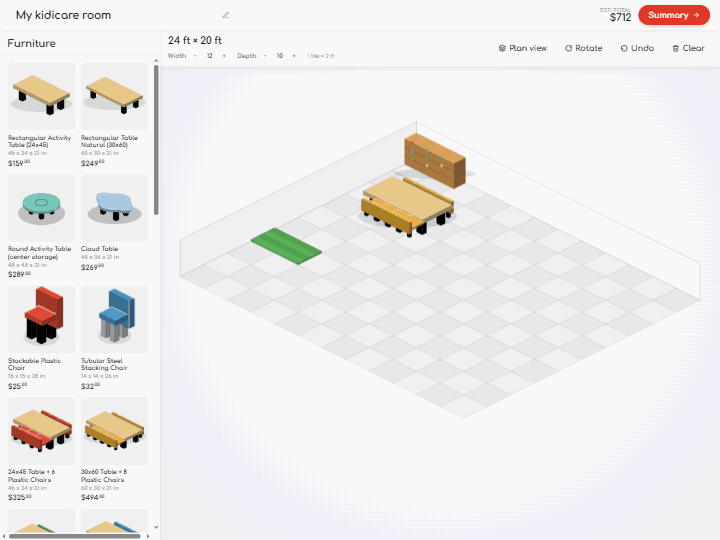
Task: Click the $249 price label
Action: 93,163
